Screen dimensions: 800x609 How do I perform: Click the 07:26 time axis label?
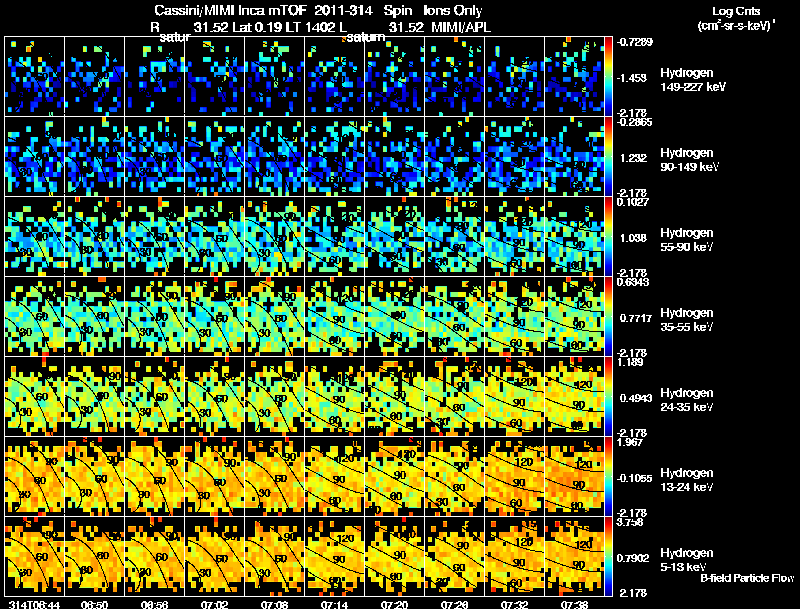coord(455,605)
